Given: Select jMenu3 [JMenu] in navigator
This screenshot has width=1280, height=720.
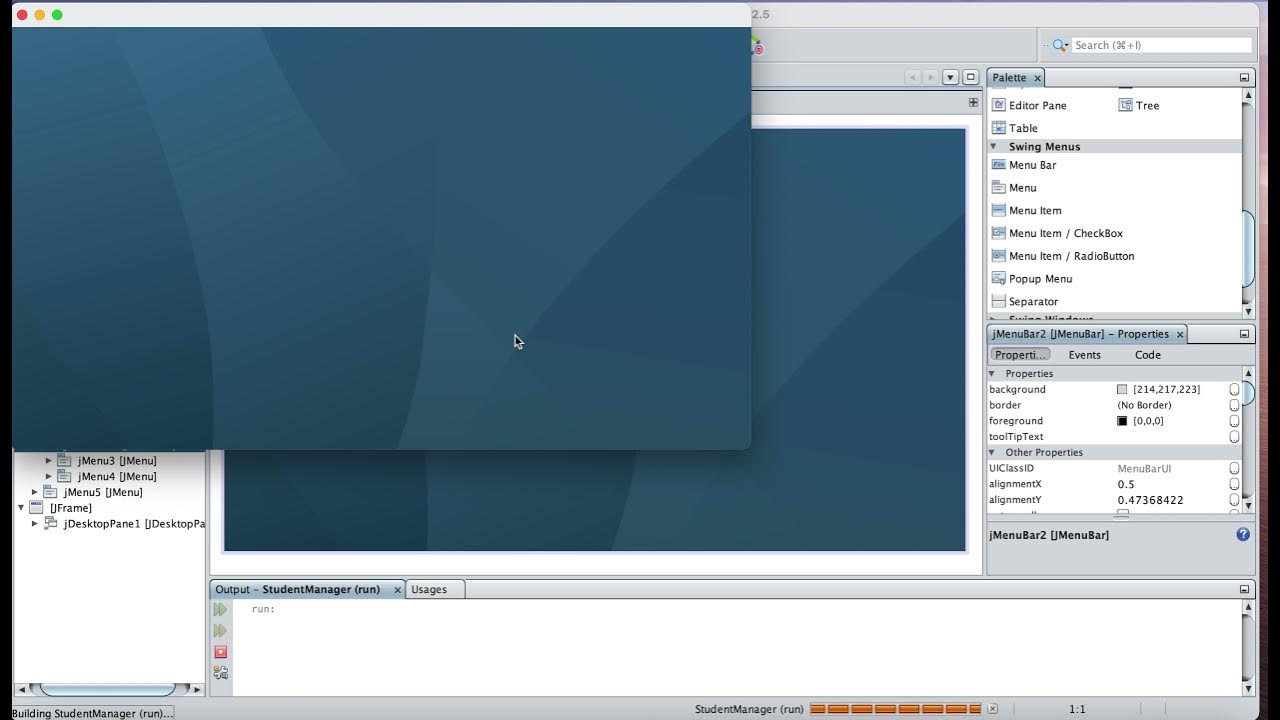Looking at the screenshot, I should click(117, 461).
